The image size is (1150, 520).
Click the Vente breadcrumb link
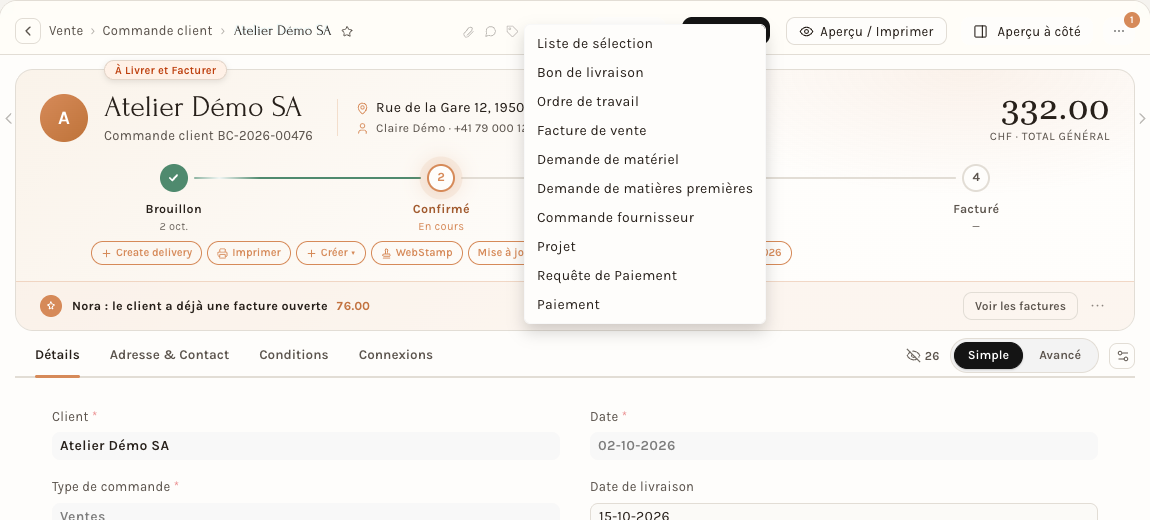coord(66,32)
